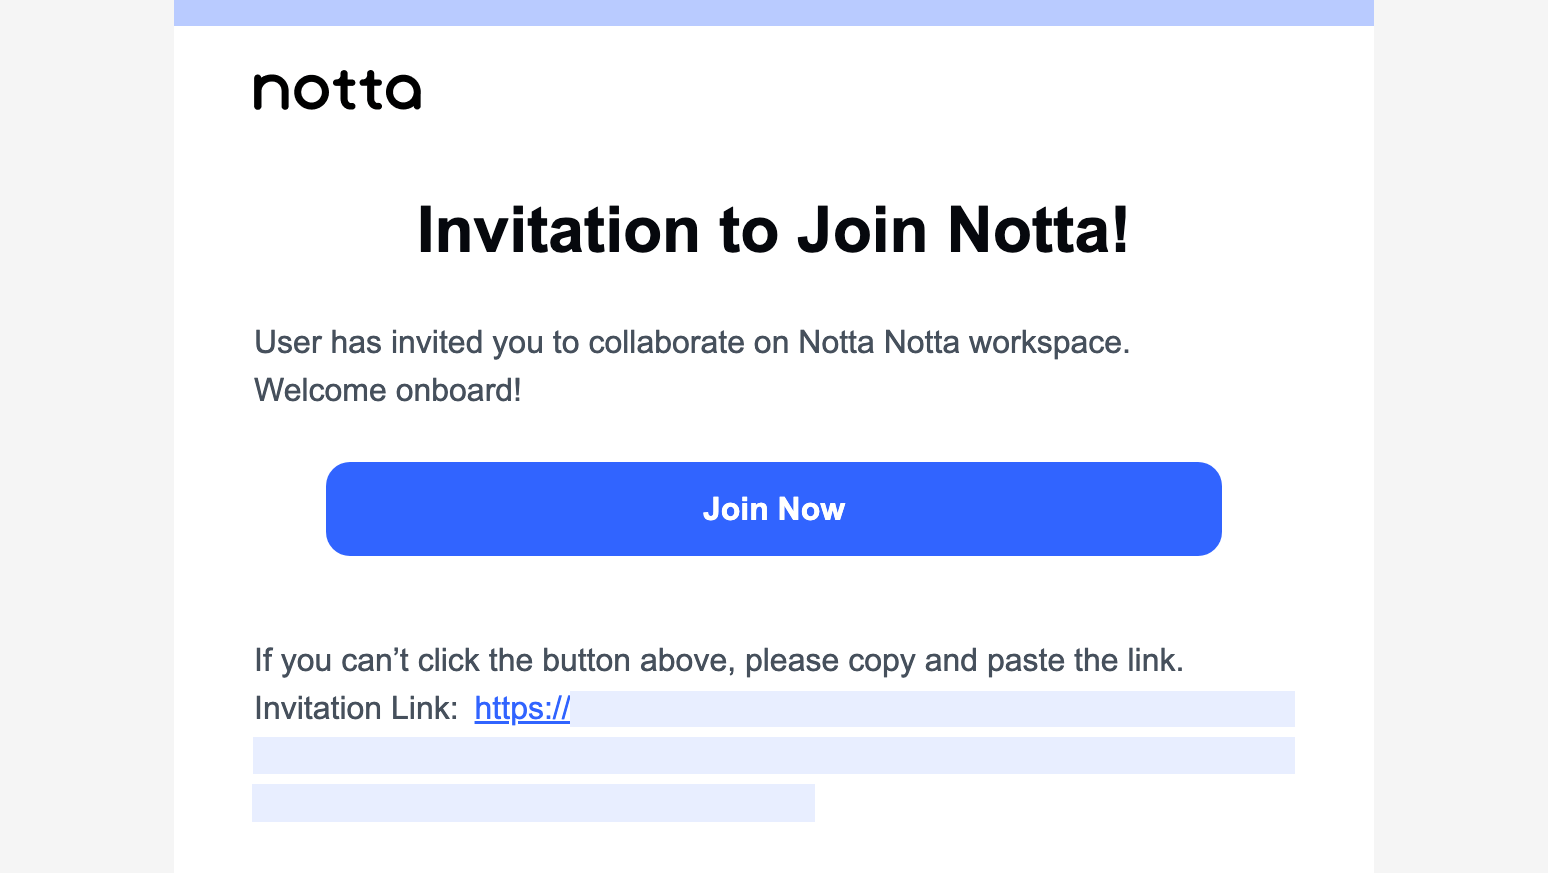Image resolution: width=1548 pixels, height=873 pixels.
Task: Click the gray margin left of the email
Action: click(87, 436)
